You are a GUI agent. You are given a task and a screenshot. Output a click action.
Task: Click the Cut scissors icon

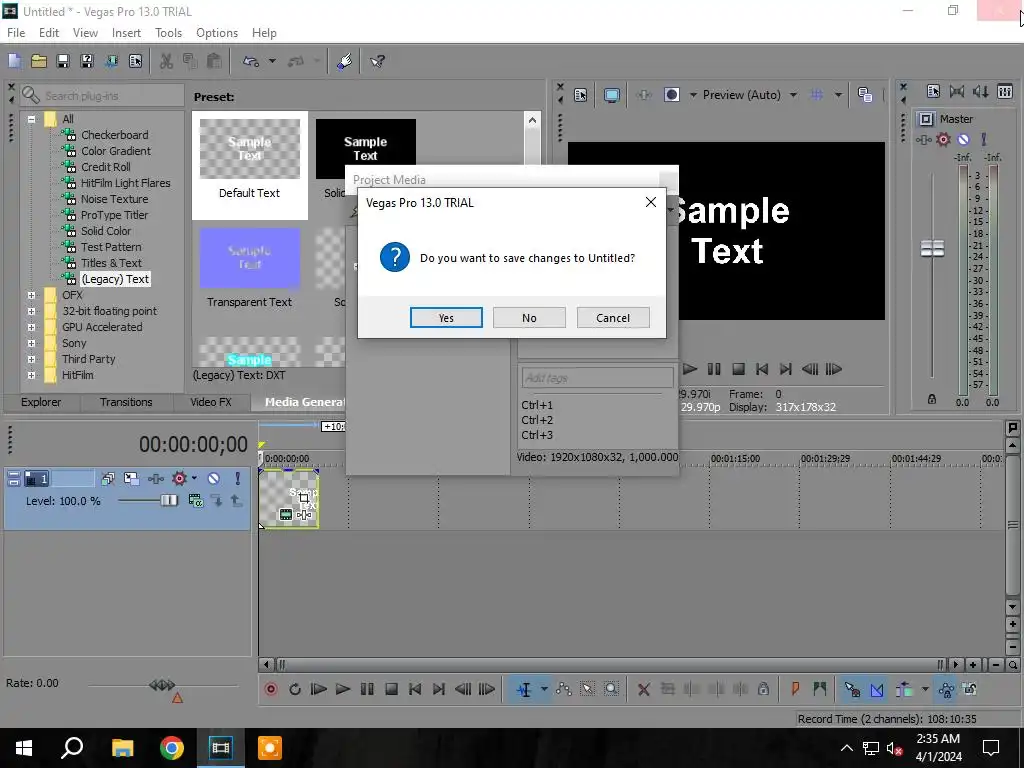(x=167, y=61)
